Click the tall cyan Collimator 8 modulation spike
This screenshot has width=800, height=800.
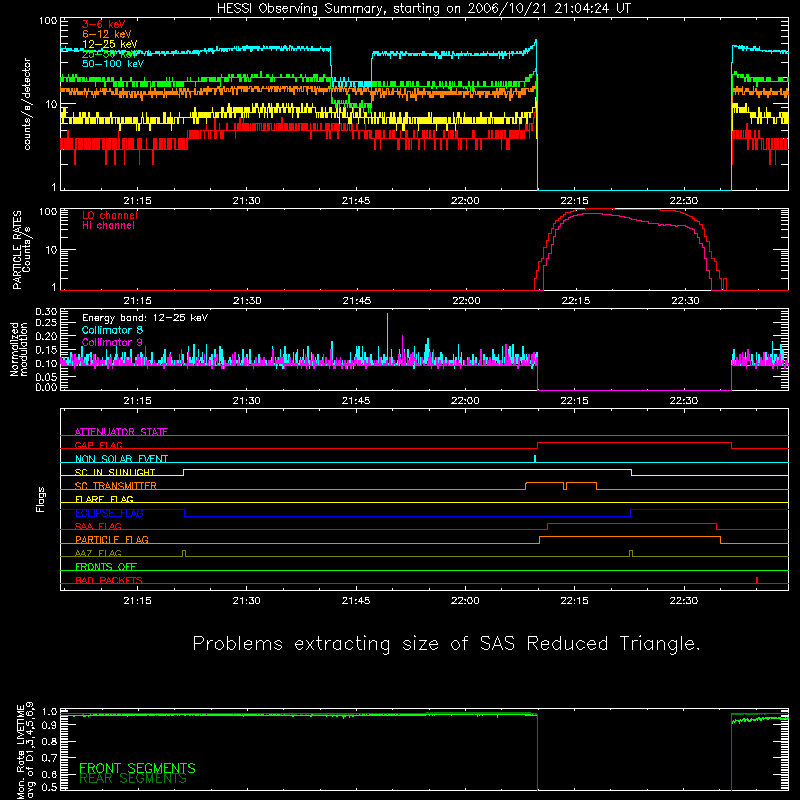point(387,337)
